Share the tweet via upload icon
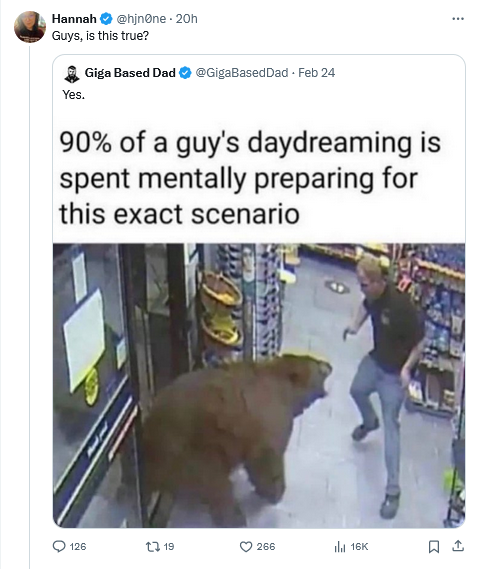The width and height of the screenshot is (478, 569). coord(458,546)
